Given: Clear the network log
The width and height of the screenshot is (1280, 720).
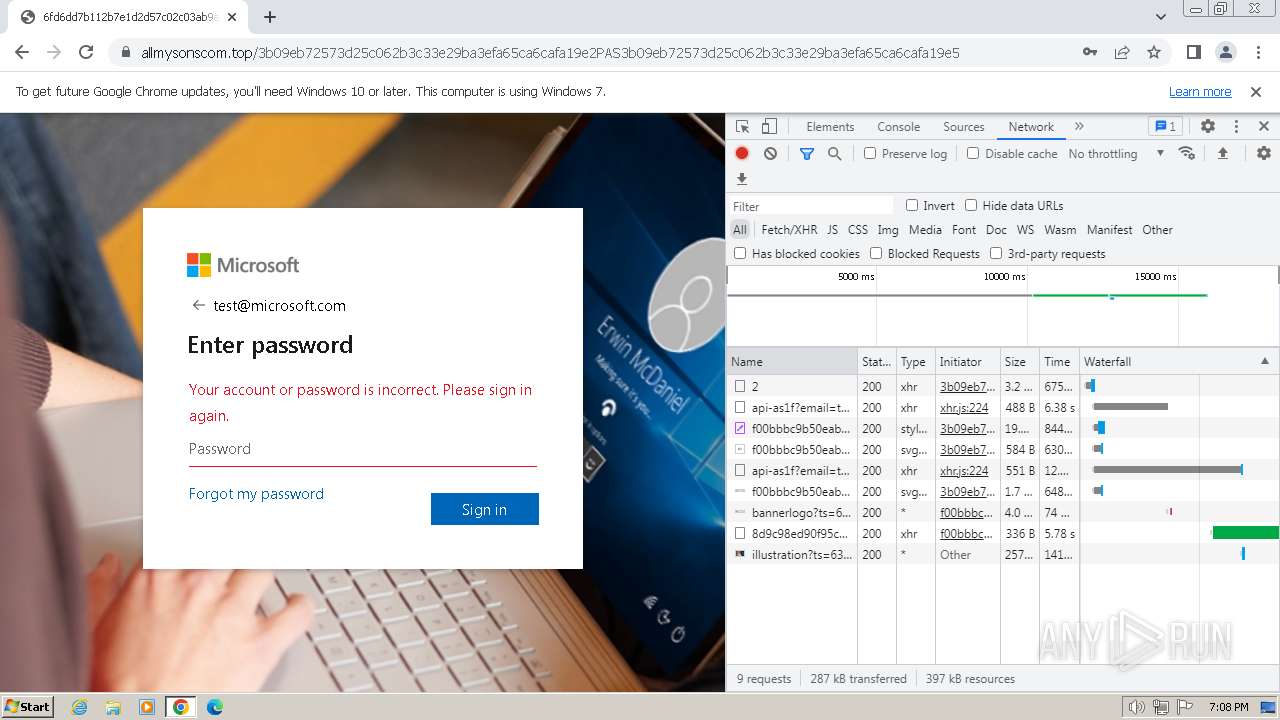Looking at the screenshot, I should (770, 153).
